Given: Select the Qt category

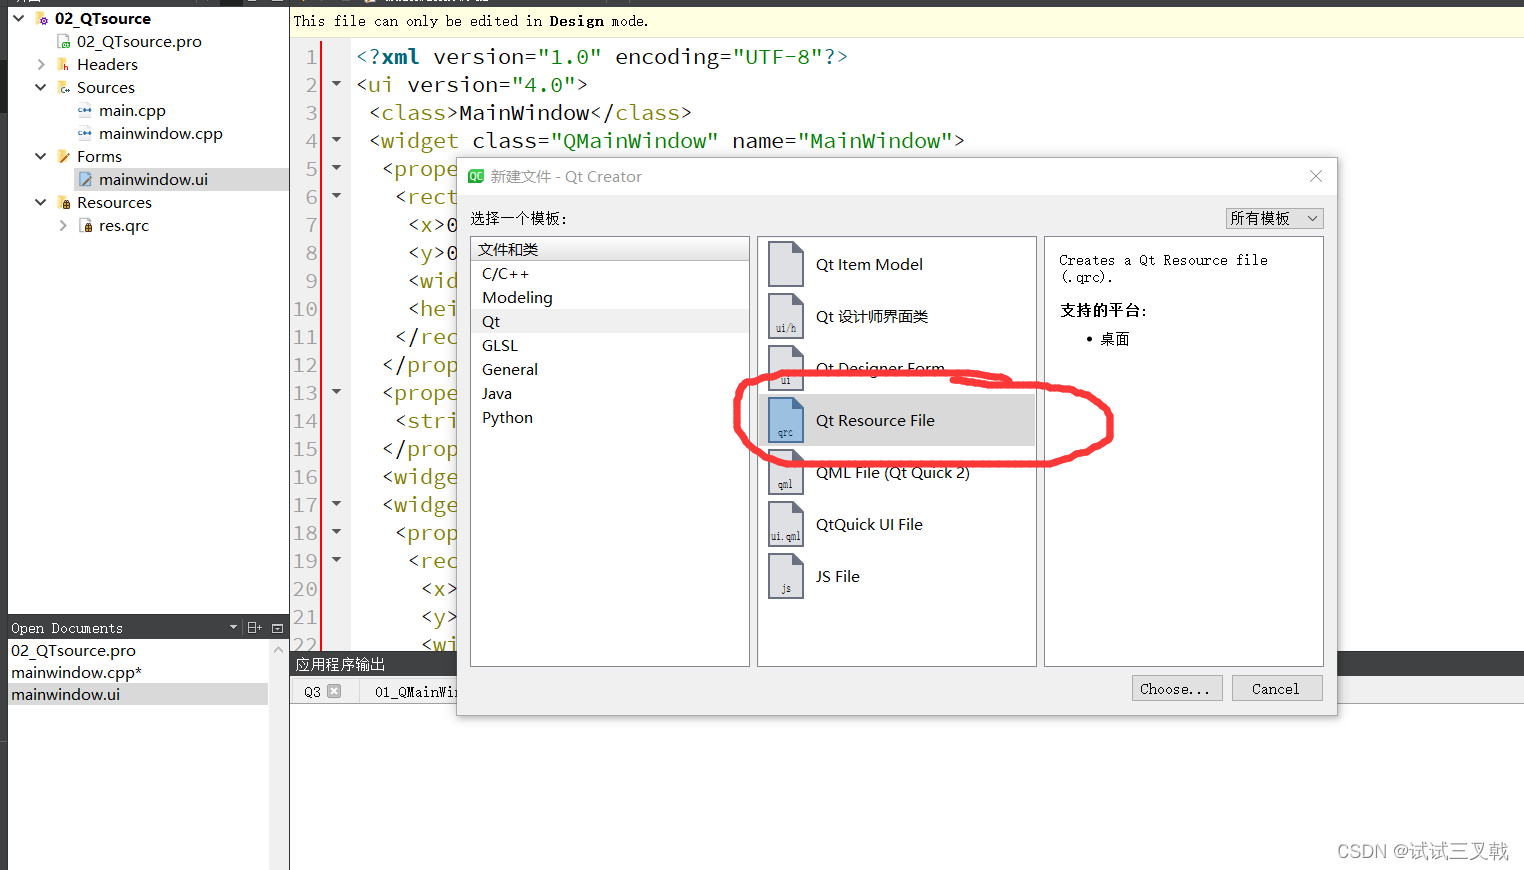Looking at the screenshot, I should click(610, 321).
